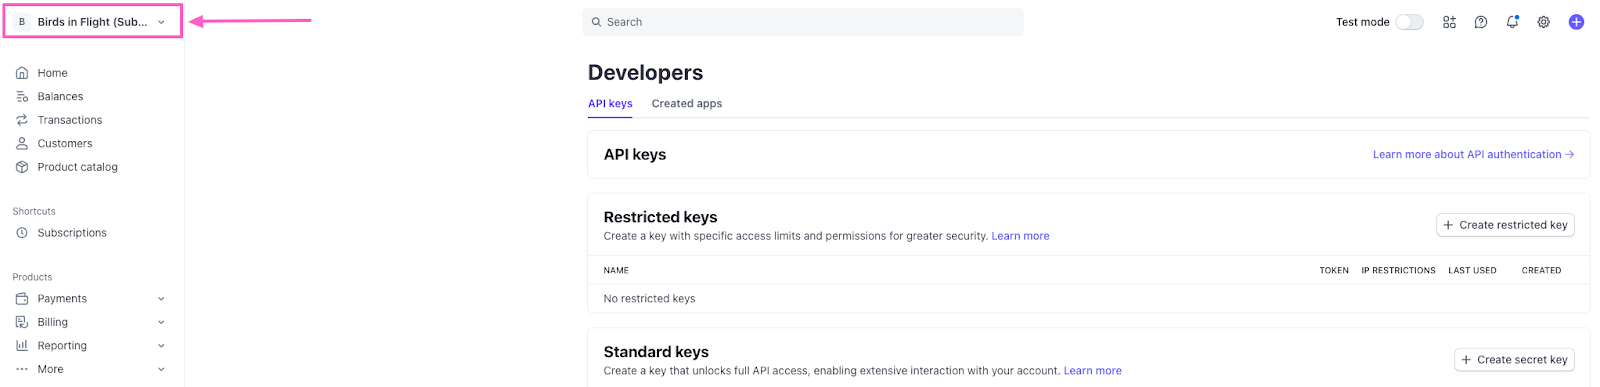1600x387 pixels.
Task: Click the Billing invoice icon
Action: coord(22,322)
